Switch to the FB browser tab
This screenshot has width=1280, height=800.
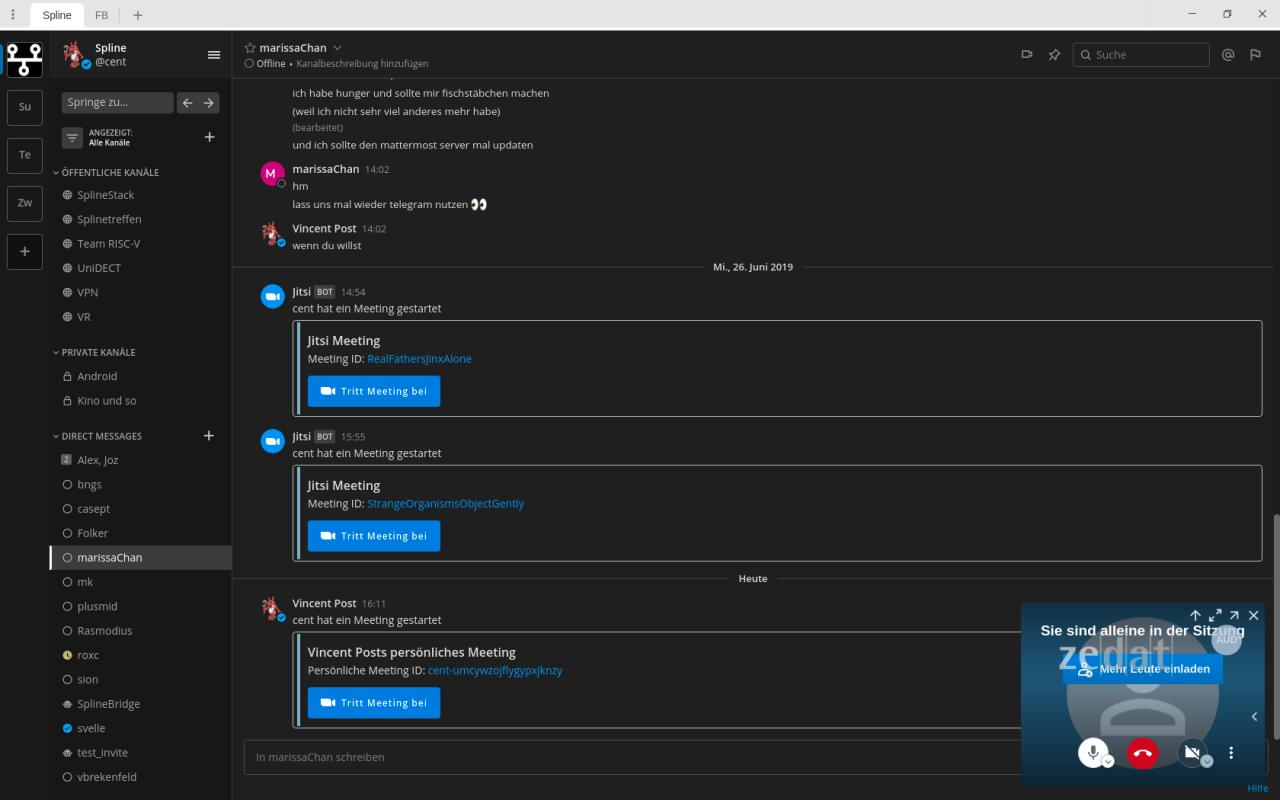point(101,15)
